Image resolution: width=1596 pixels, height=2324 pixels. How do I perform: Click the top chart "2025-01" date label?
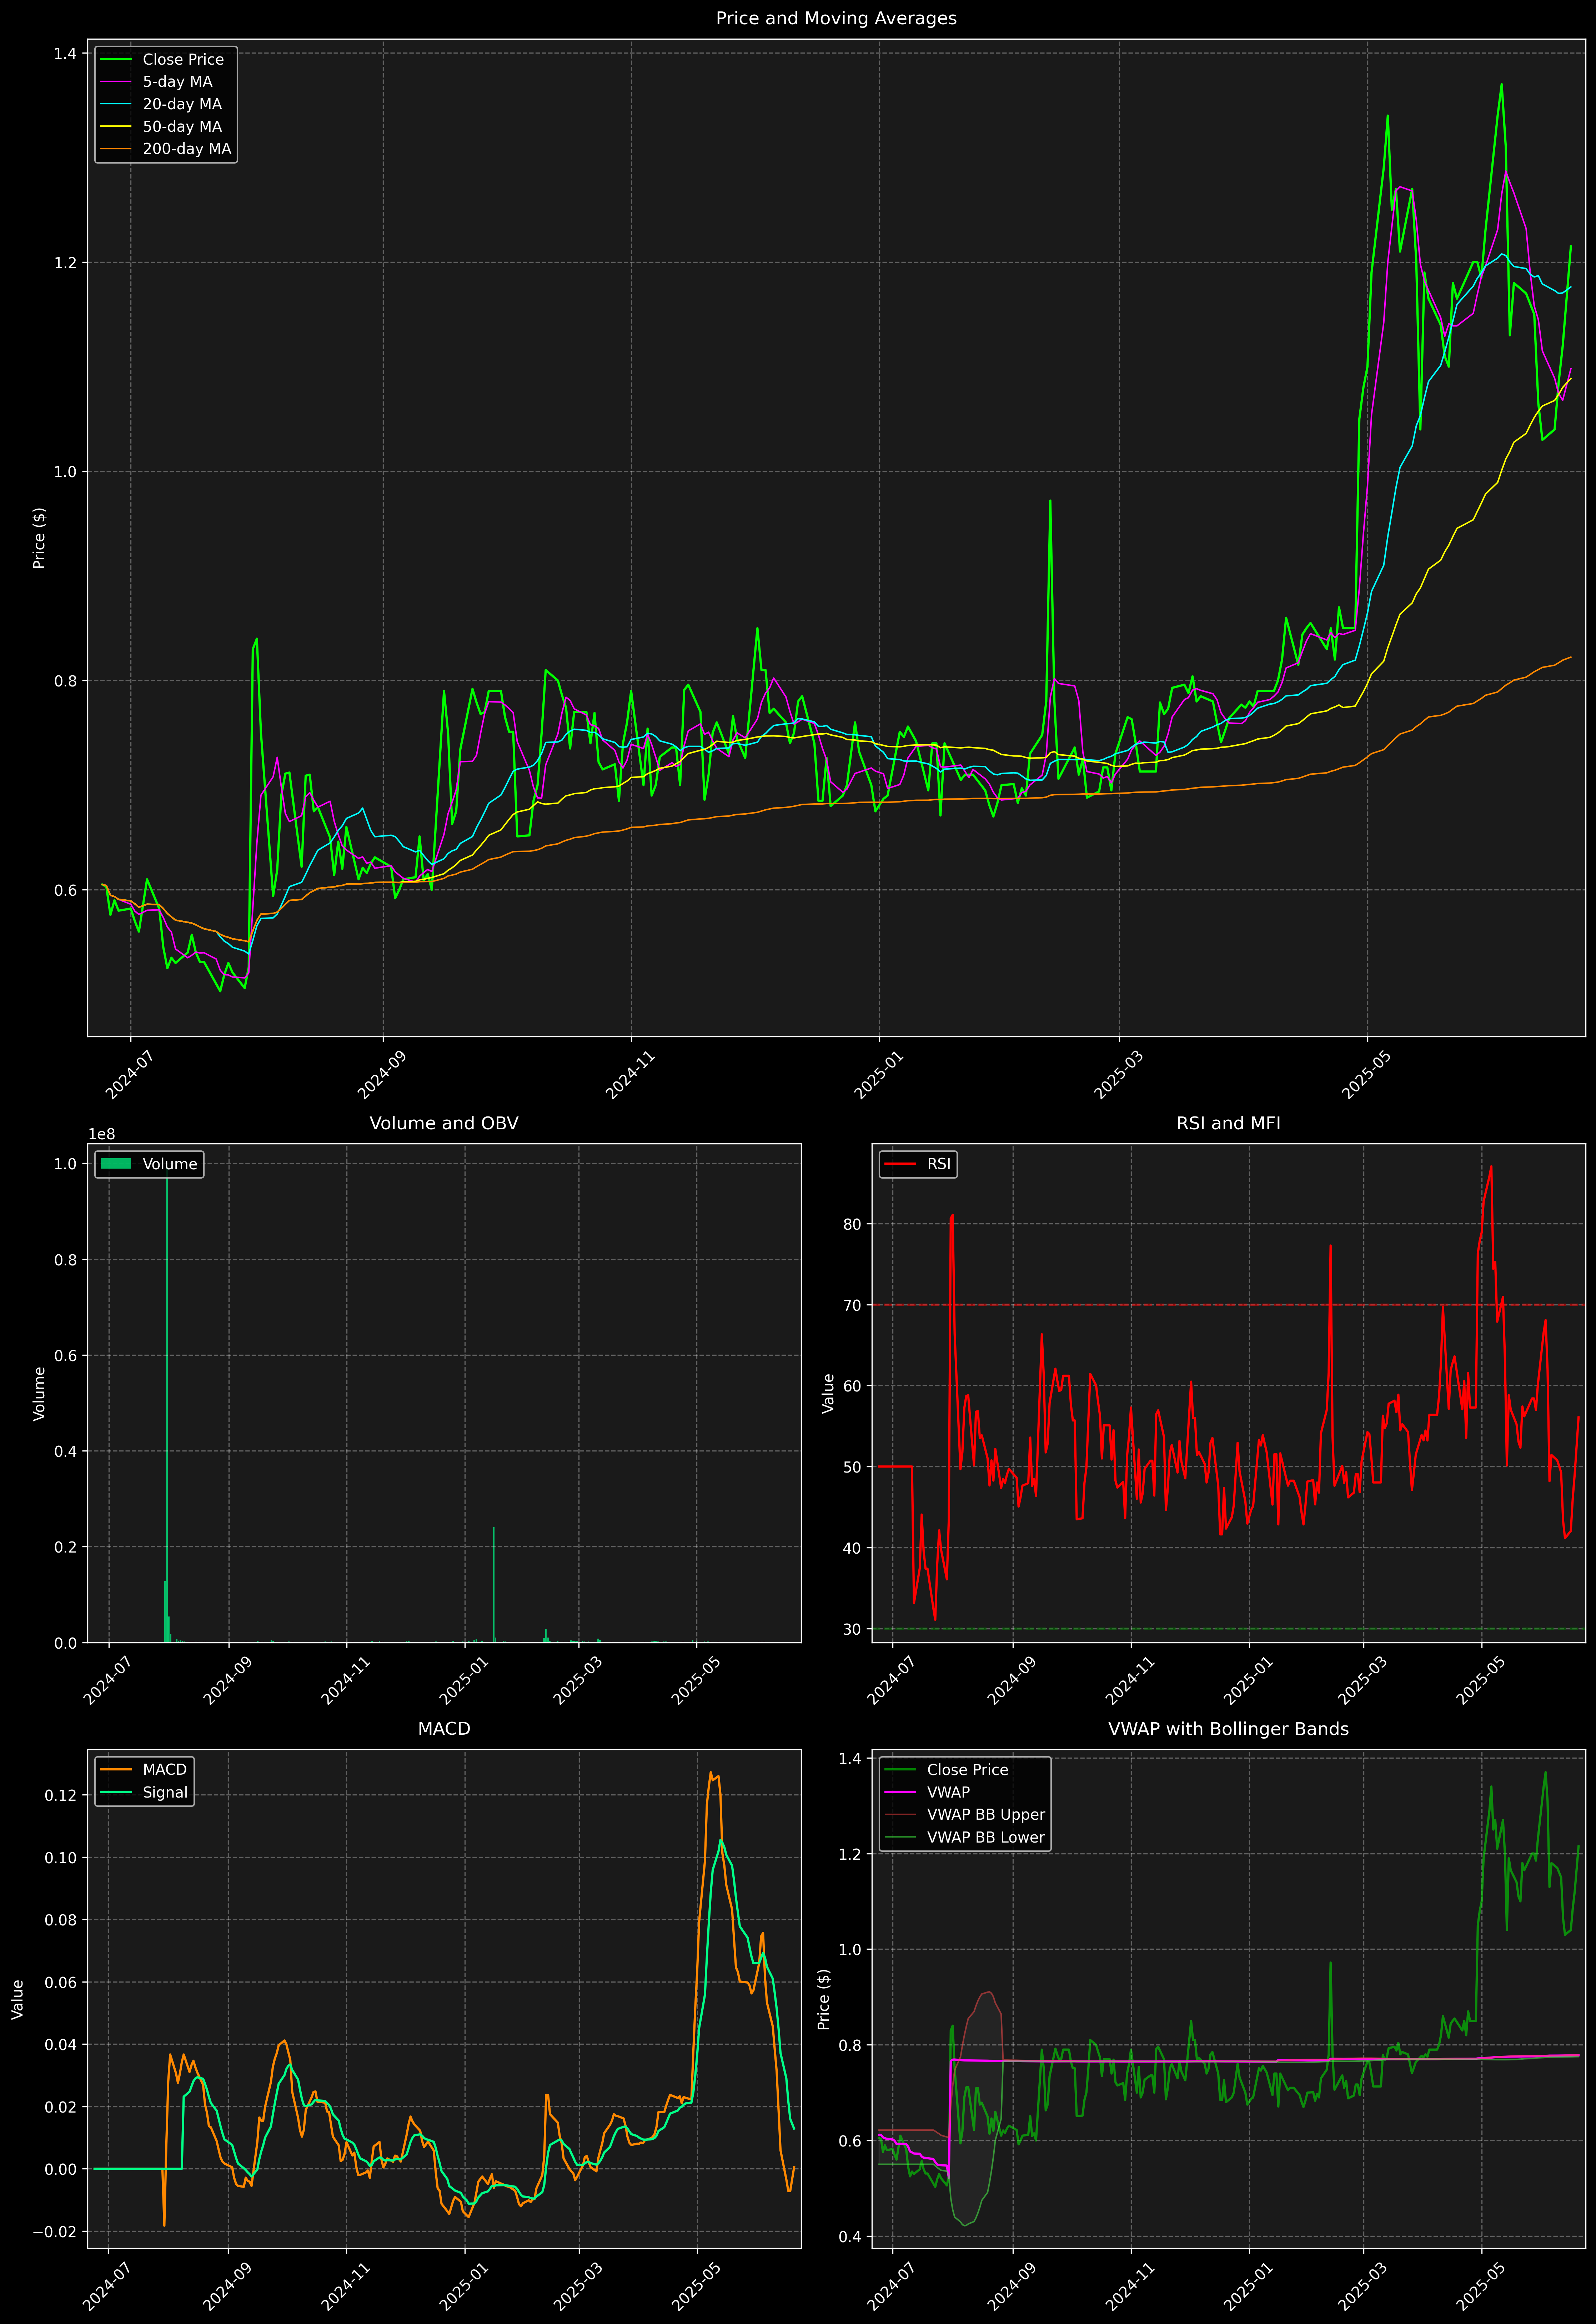pyautogui.click(x=878, y=1075)
